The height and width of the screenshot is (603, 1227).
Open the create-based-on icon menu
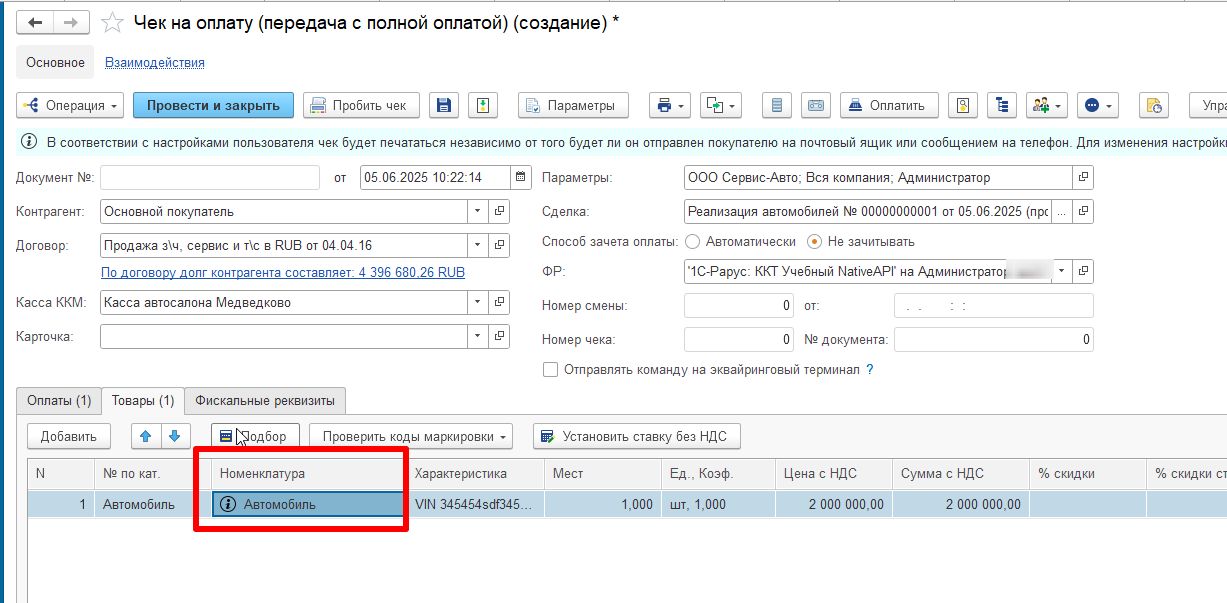tap(720, 105)
